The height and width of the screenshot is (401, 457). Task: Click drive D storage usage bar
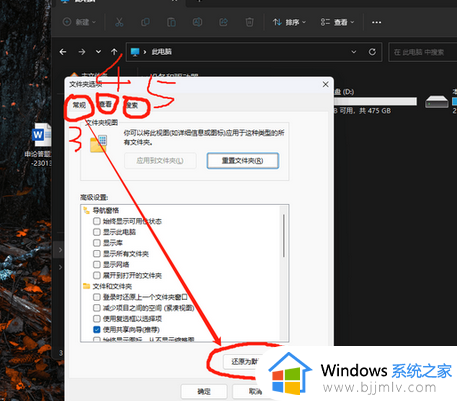[376, 102]
